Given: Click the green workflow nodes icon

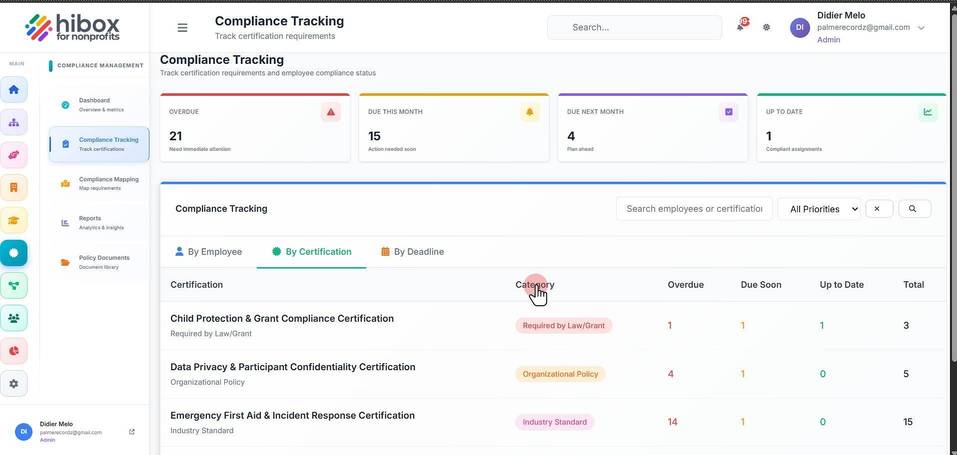Looking at the screenshot, I should tap(13, 285).
